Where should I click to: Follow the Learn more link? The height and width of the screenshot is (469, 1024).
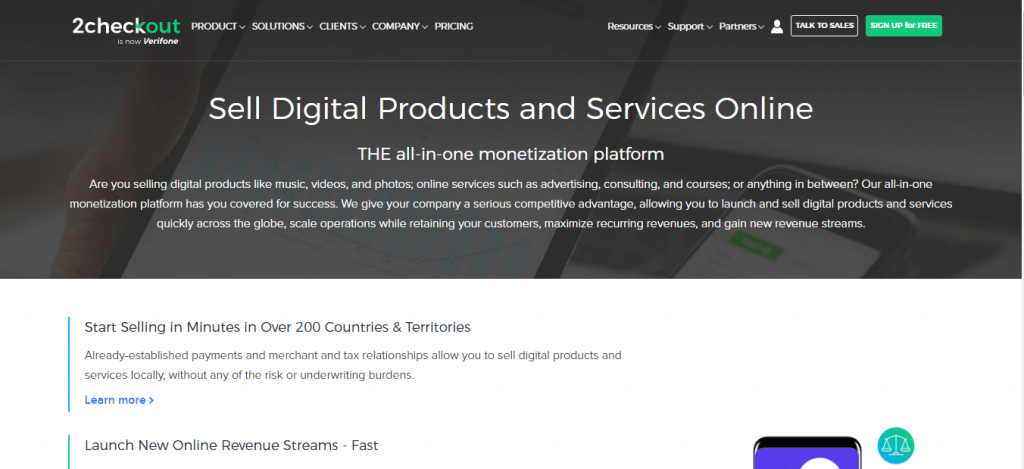tap(119, 400)
